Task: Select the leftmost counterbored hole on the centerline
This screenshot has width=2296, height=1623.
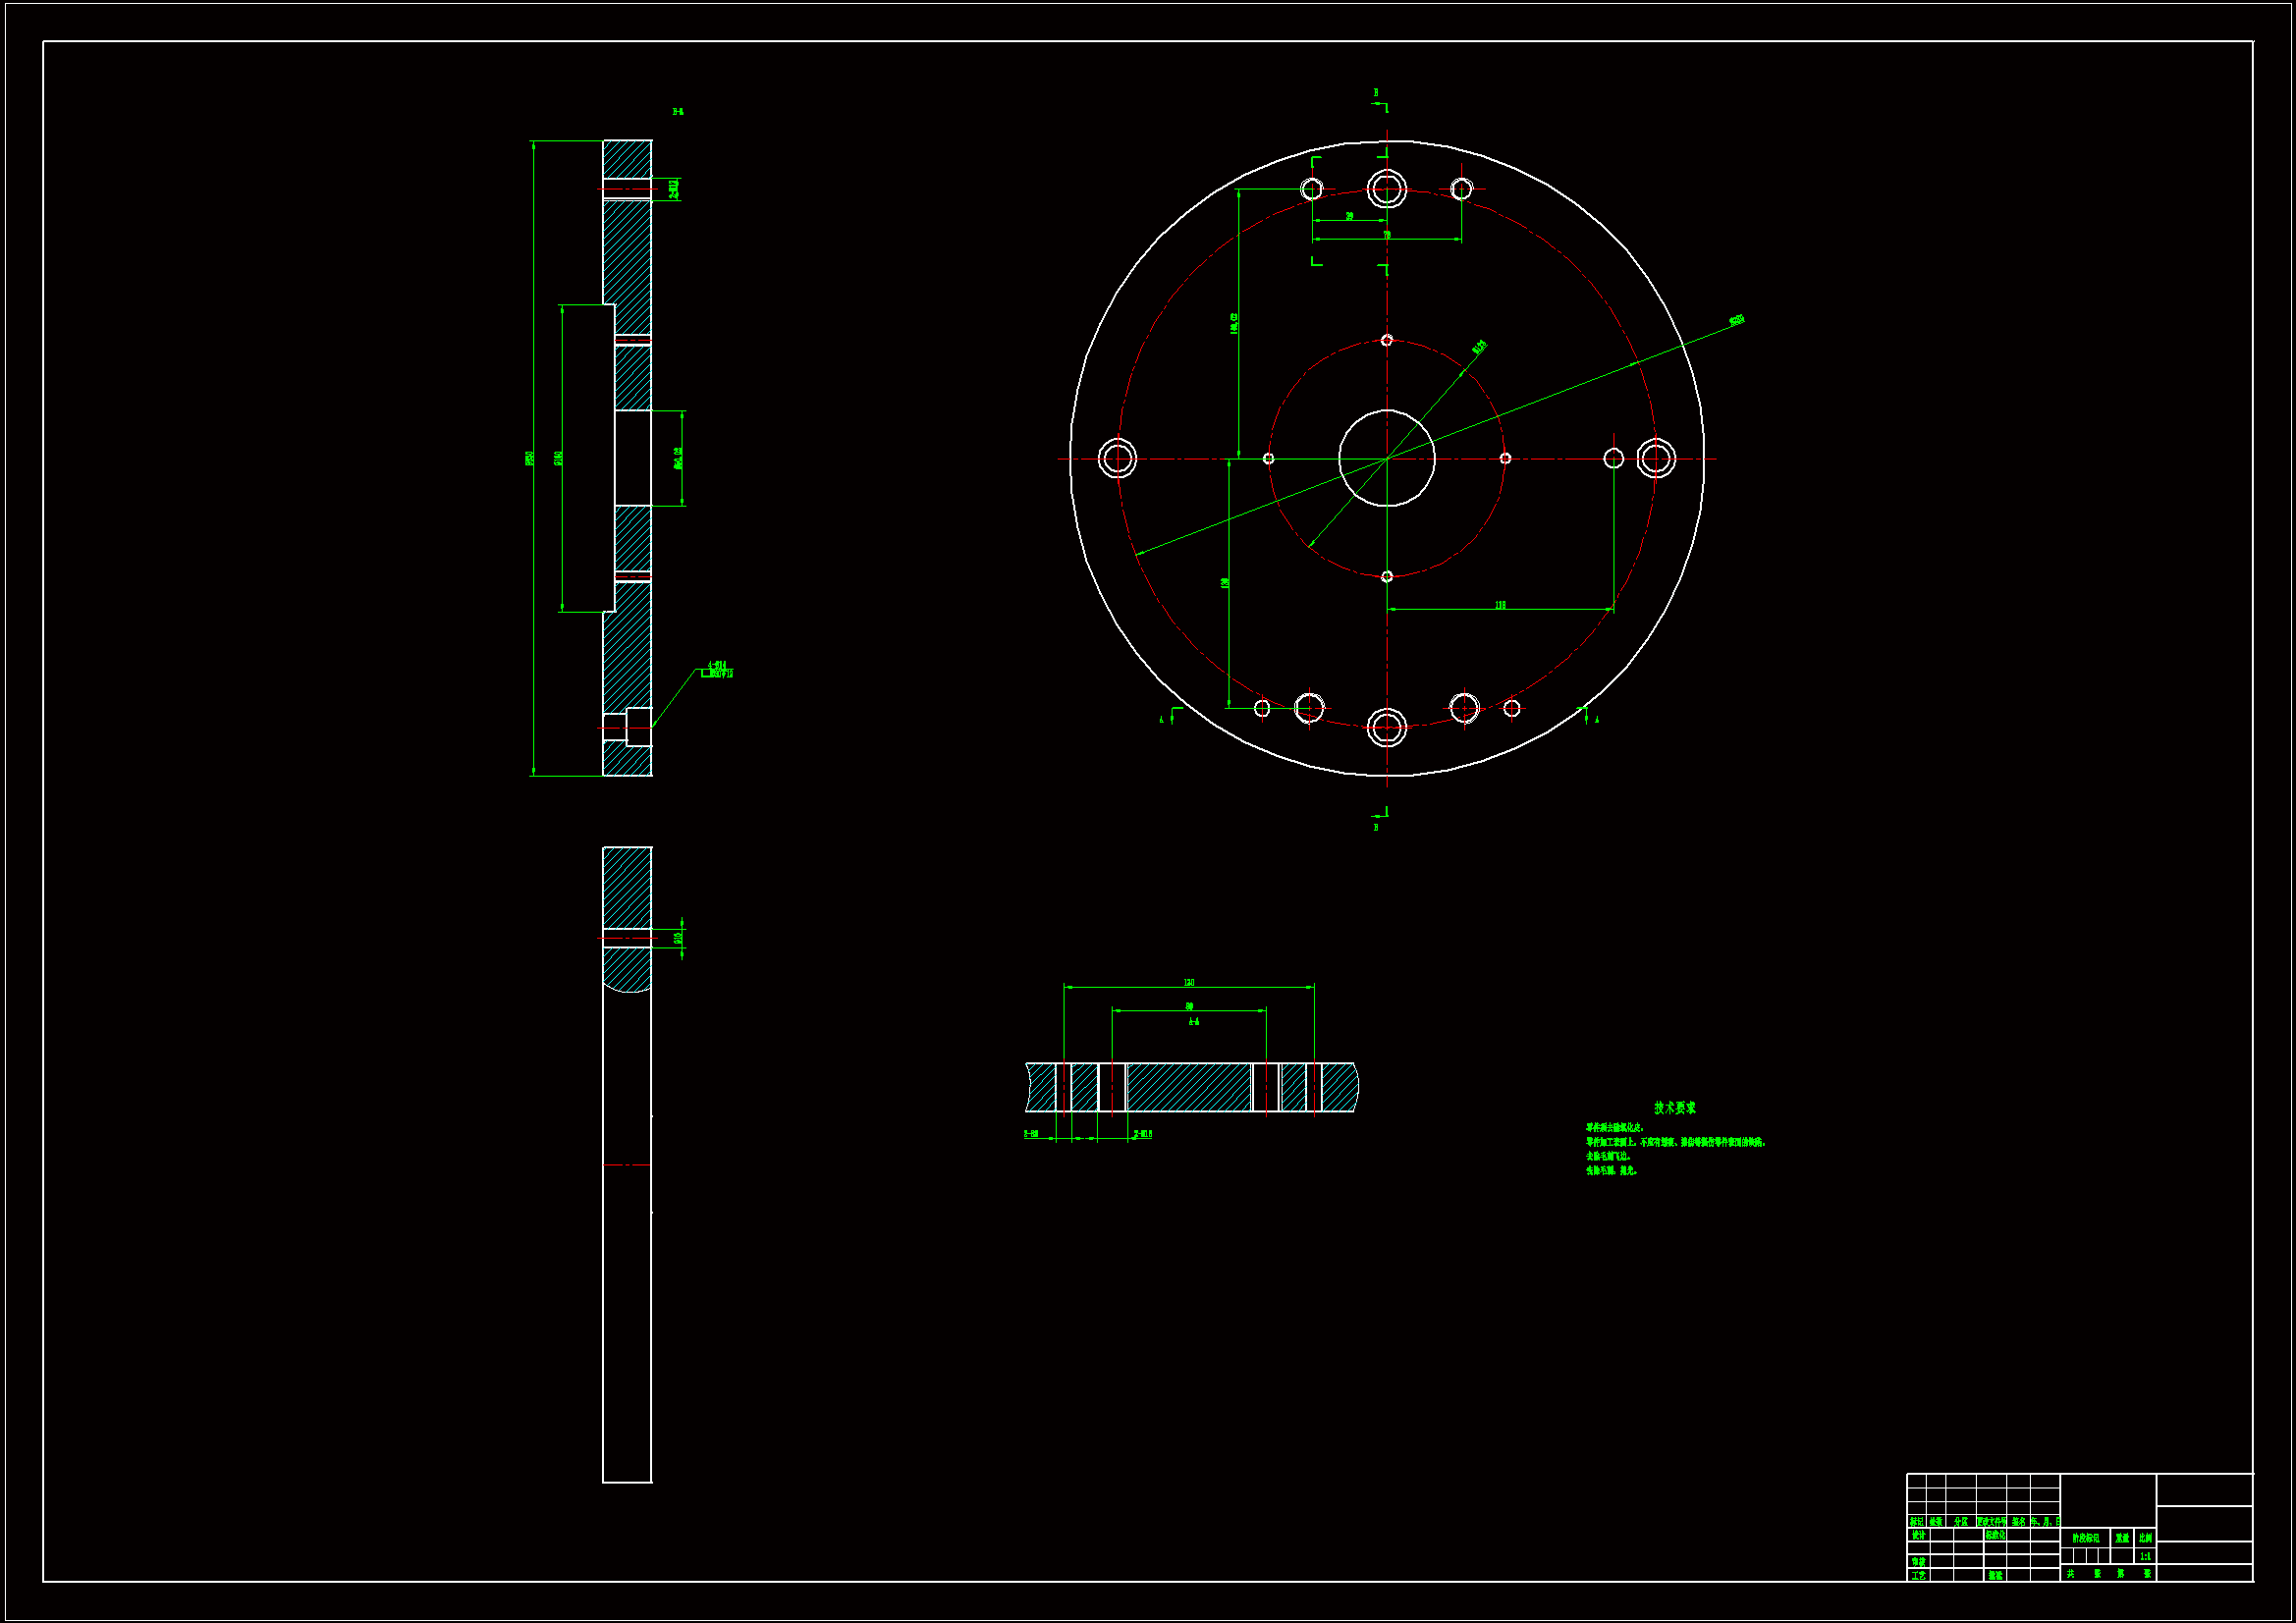Action: [x=1117, y=458]
